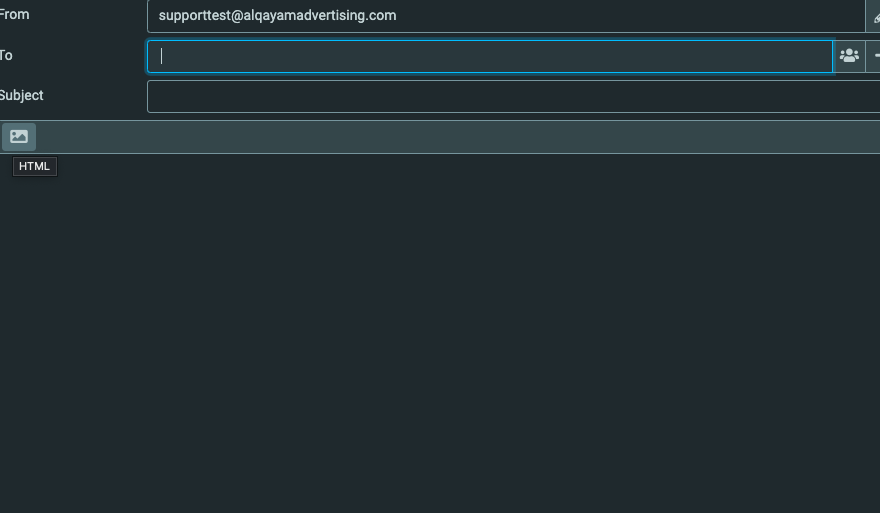The height and width of the screenshot is (513, 880).
Task: Place cursor at text caret in To field
Action: [x=162, y=56]
